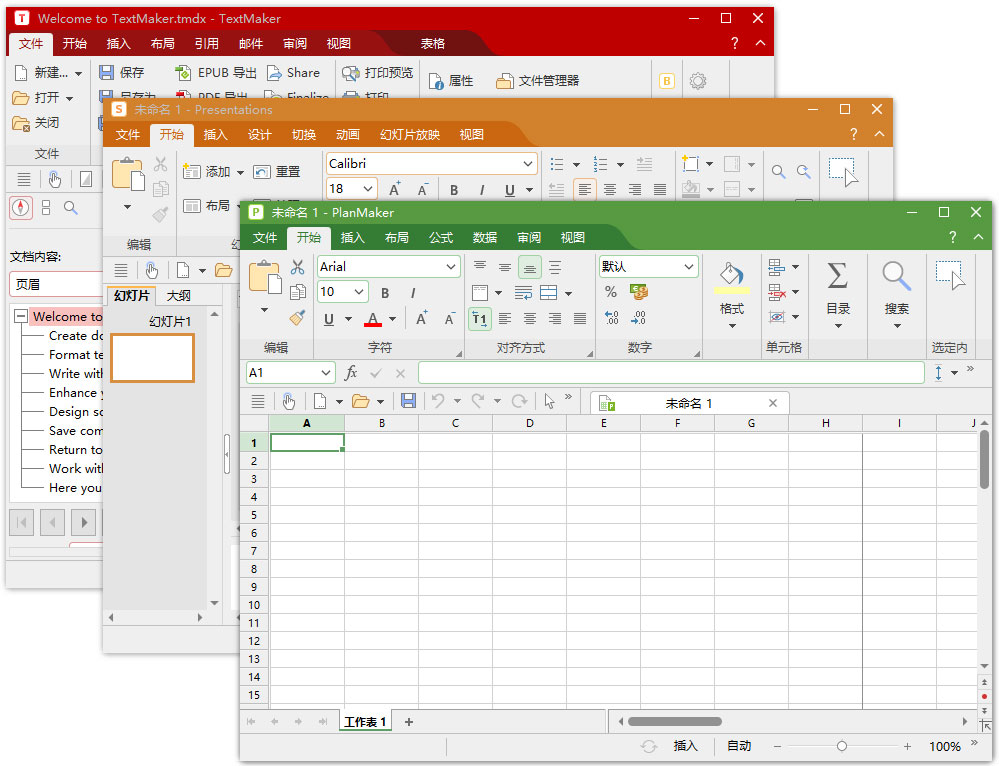Screen dimensions: 999x766
Task: Open the font color dropdown arrow in PlanMaker
Action: [x=392, y=319]
